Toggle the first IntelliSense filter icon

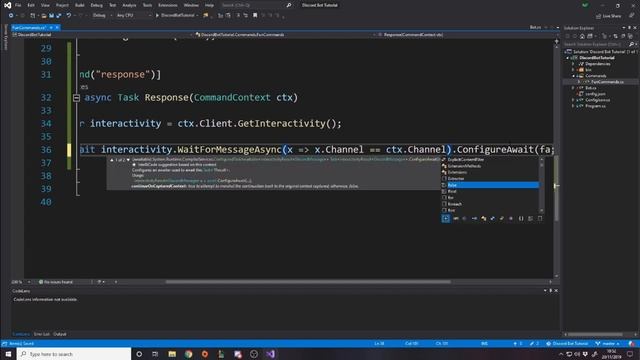tap(446, 219)
